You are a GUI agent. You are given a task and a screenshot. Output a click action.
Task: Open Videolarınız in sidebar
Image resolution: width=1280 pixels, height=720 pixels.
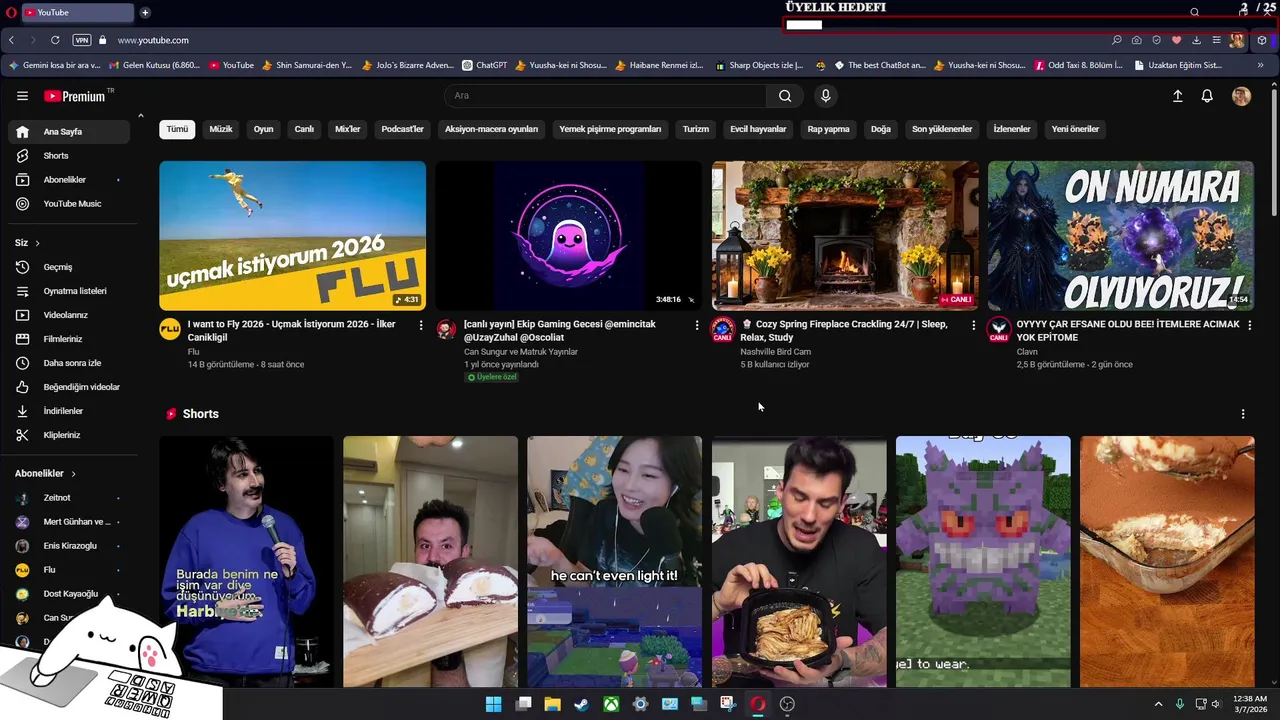[x=69, y=315]
